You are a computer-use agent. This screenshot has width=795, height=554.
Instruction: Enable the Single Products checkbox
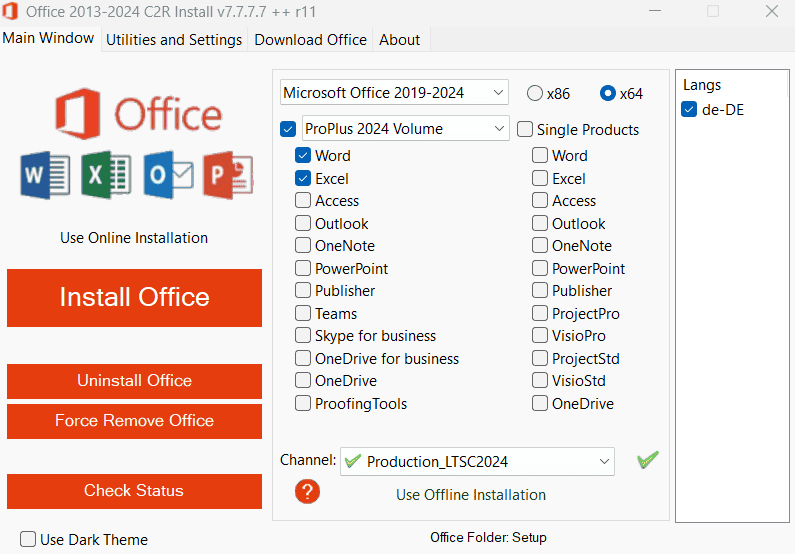point(525,129)
